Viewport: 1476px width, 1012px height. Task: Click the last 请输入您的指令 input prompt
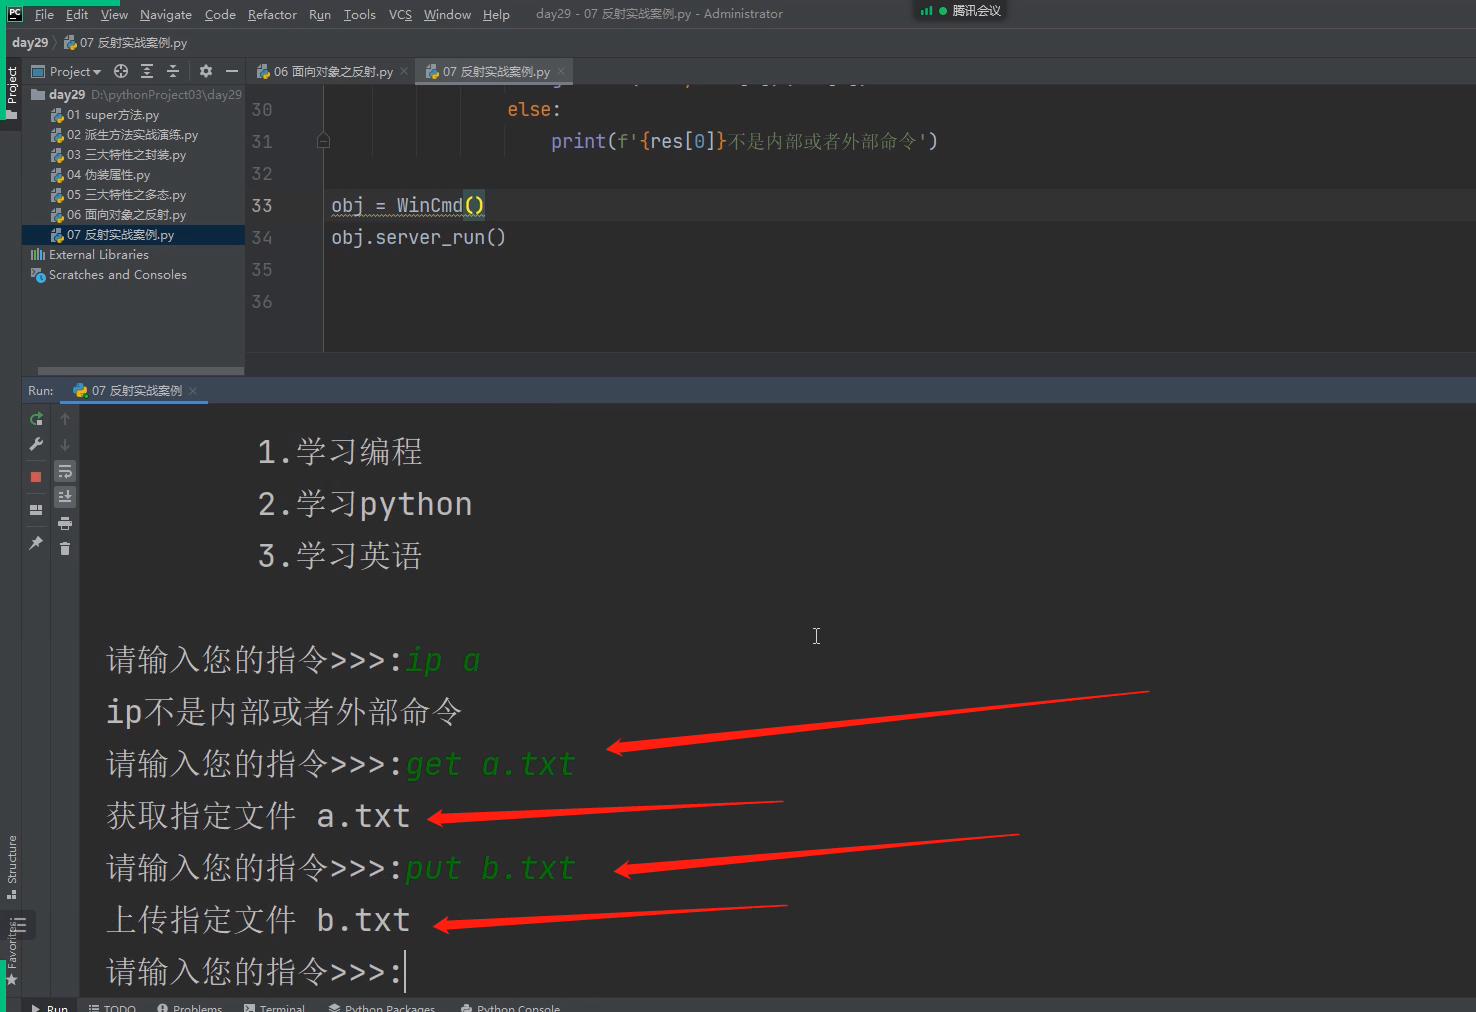pos(254,972)
